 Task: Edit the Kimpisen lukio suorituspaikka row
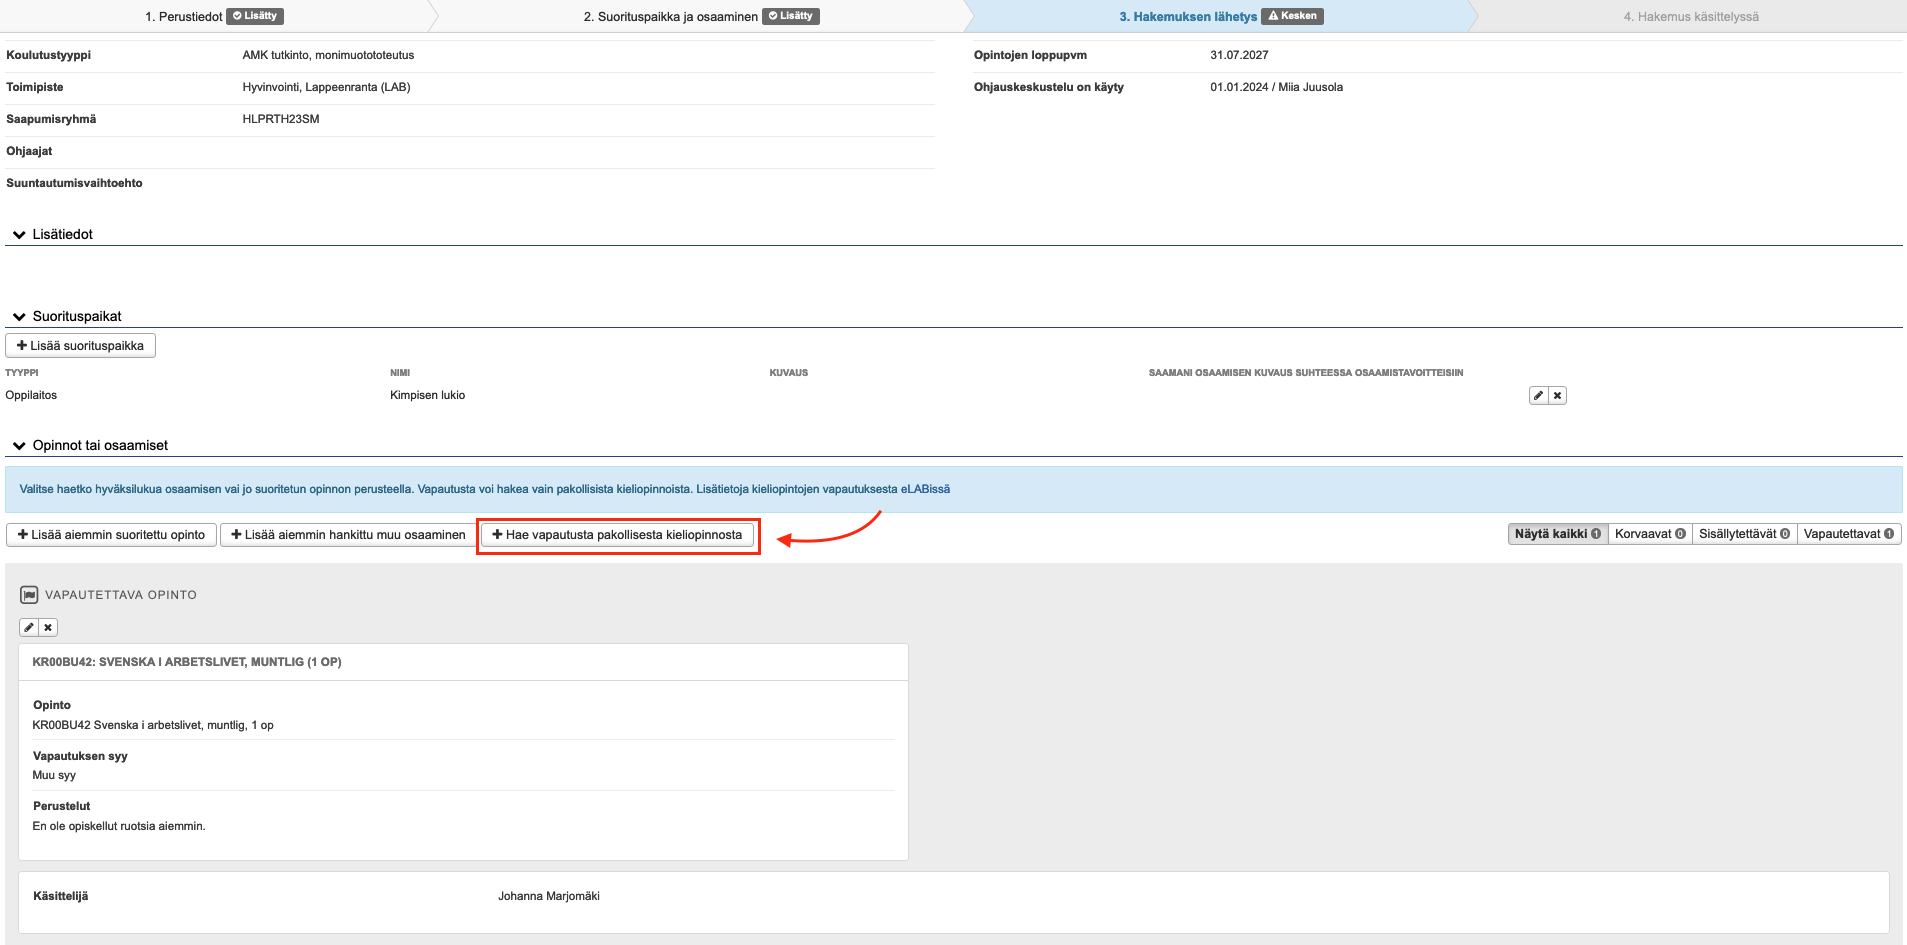1538,396
